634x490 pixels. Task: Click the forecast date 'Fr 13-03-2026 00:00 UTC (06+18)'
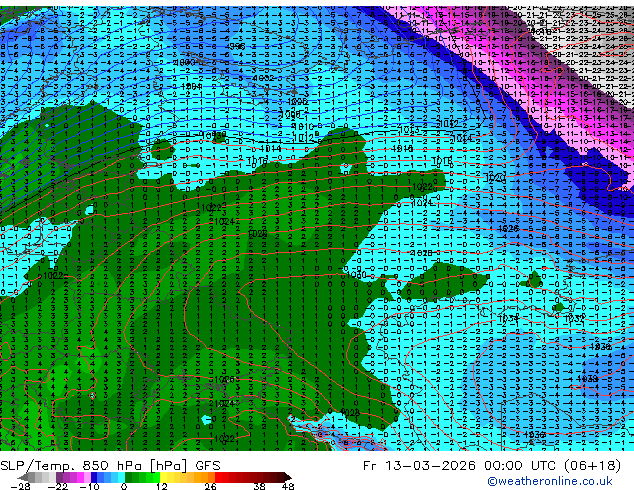coord(492,466)
